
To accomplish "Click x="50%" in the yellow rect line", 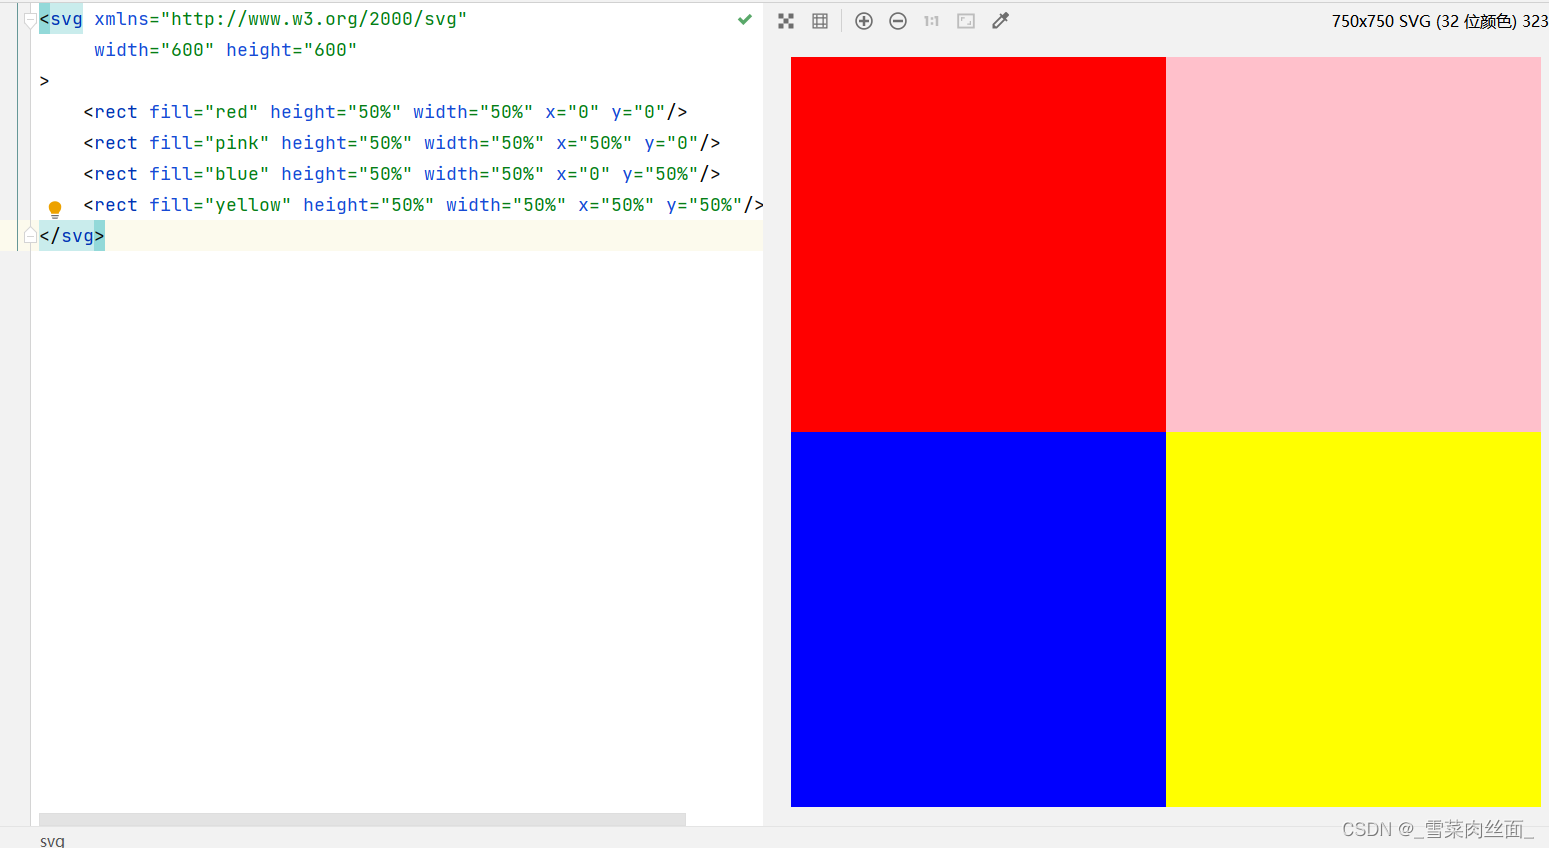I will point(616,205).
